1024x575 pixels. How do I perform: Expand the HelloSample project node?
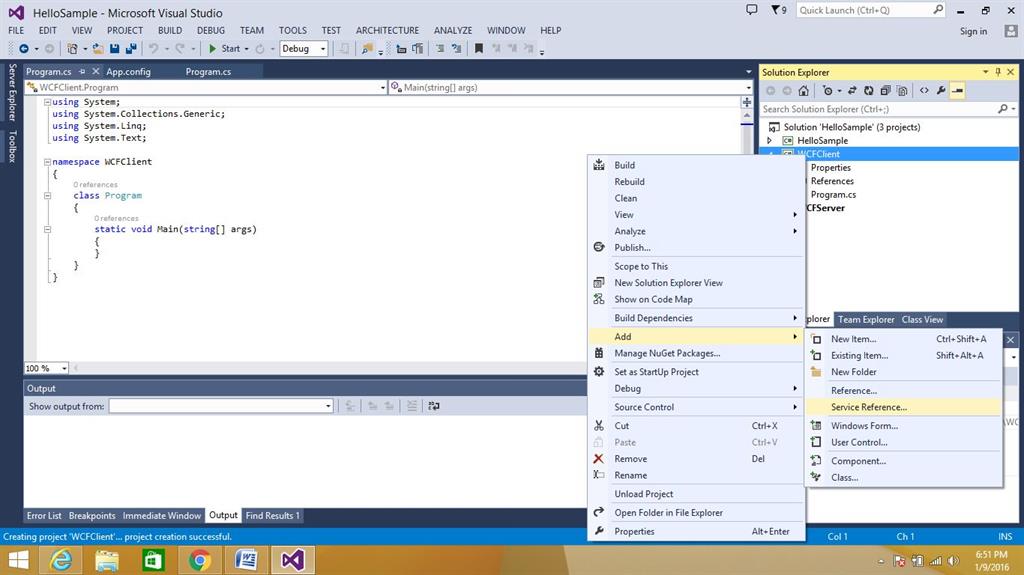pyautogui.click(x=769, y=140)
